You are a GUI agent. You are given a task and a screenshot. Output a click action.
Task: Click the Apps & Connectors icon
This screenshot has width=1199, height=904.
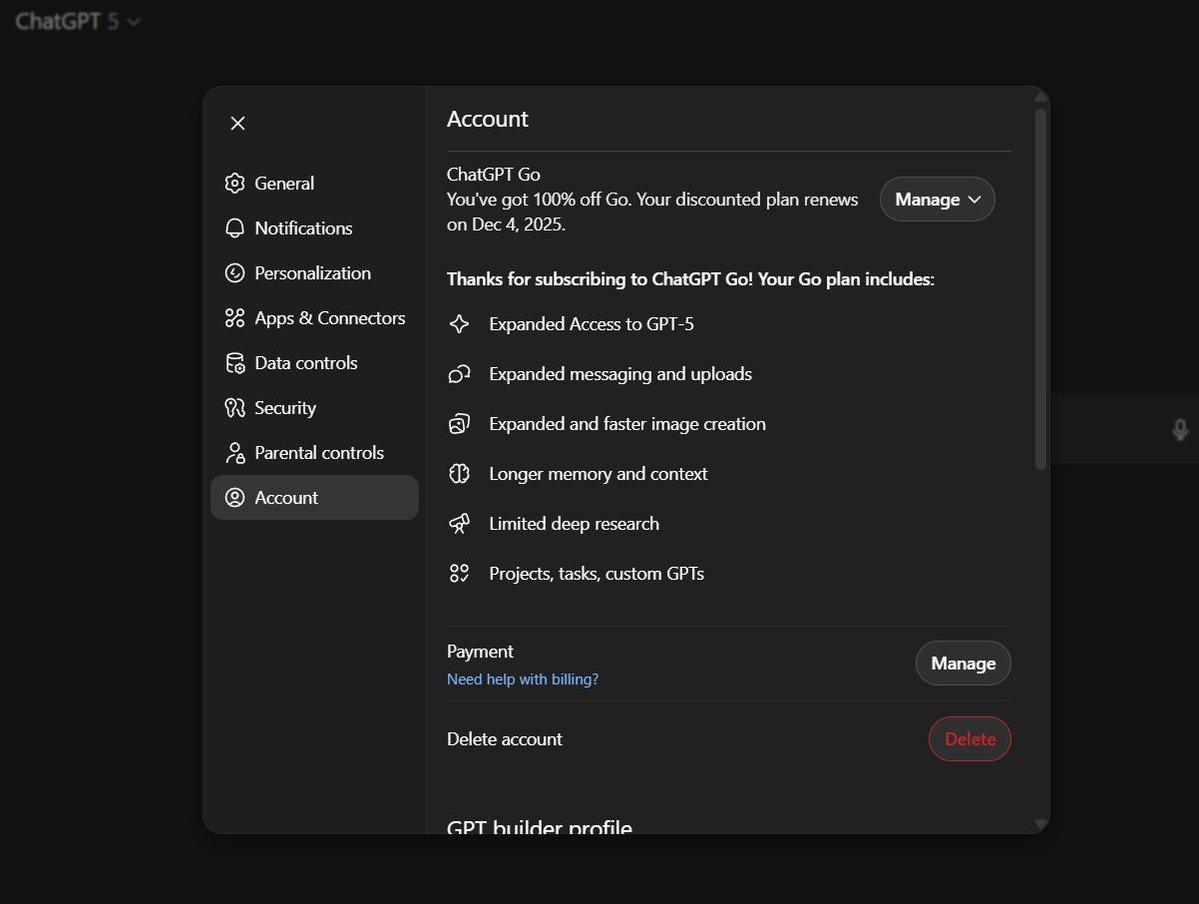[x=234, y=317]
